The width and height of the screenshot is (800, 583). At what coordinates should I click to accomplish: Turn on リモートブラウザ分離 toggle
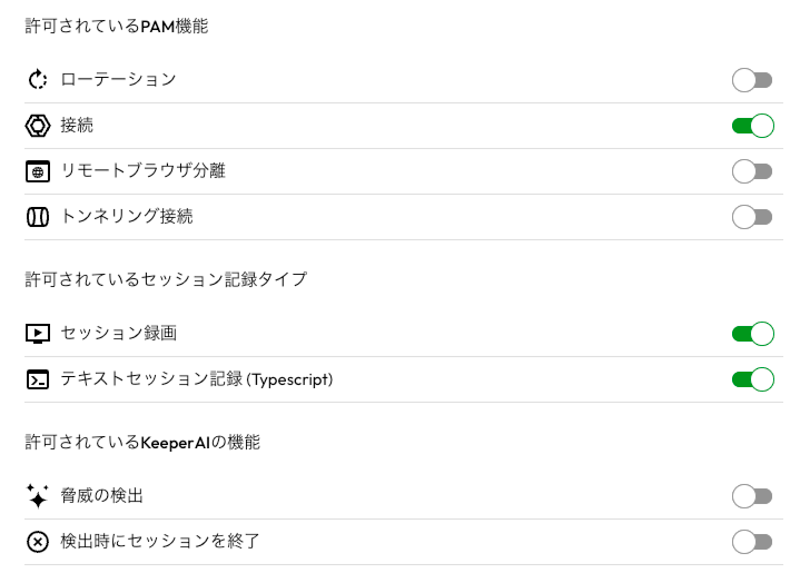click(x=752, y=171)
